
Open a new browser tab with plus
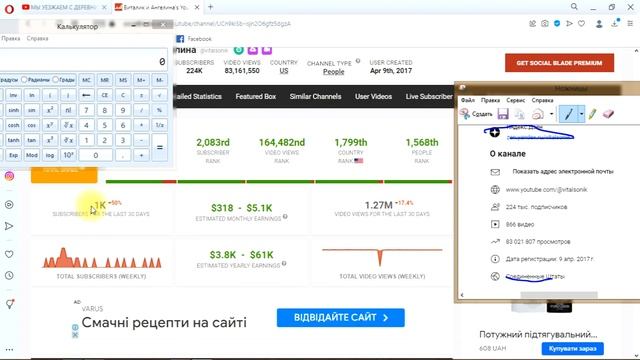pyautogui.click(x=210, y=7)
